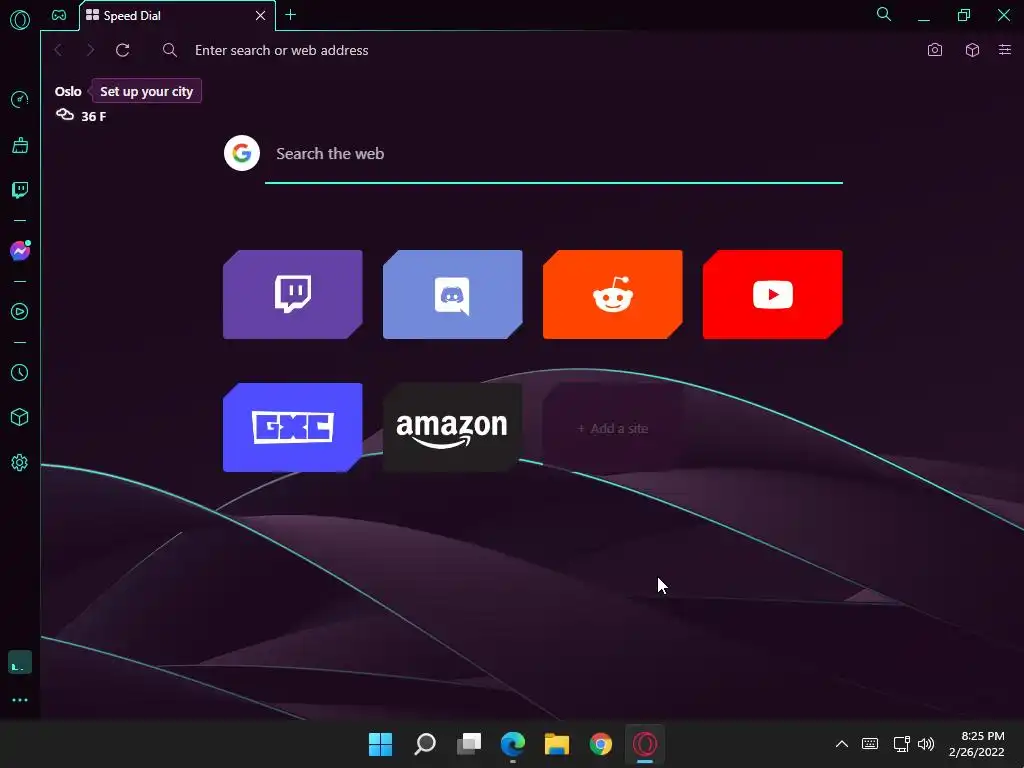Click the address bar search field

coord(536,50)
